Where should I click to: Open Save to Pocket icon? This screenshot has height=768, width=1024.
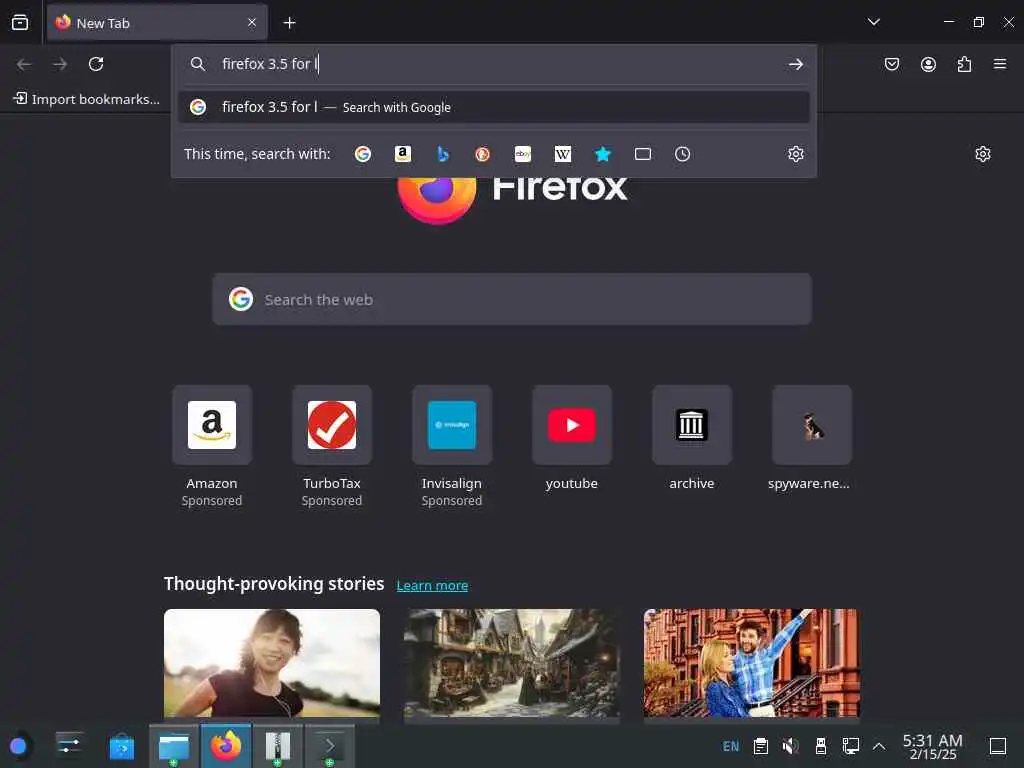pos(892,64)
